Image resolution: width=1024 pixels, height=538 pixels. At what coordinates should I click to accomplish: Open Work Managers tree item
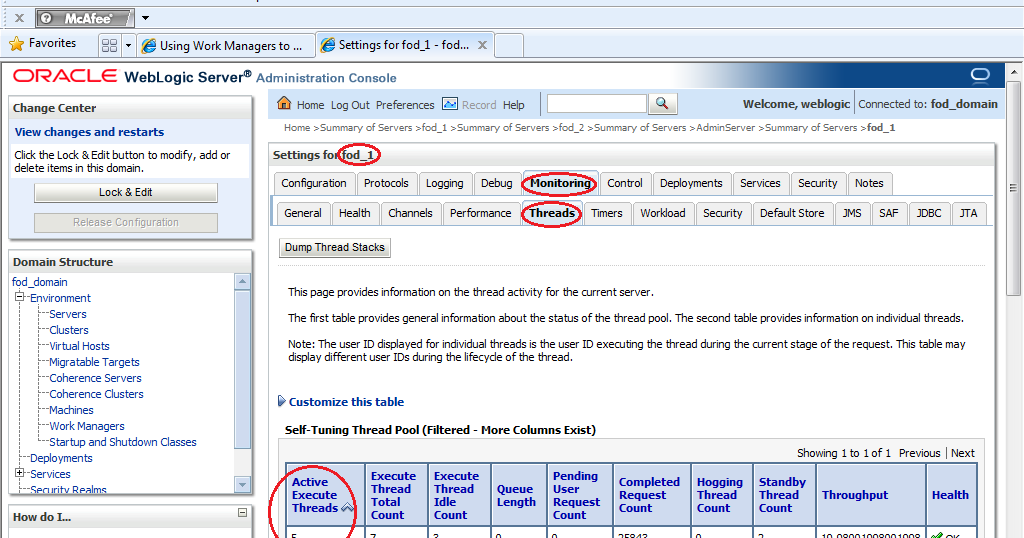(x=87, y=426)
